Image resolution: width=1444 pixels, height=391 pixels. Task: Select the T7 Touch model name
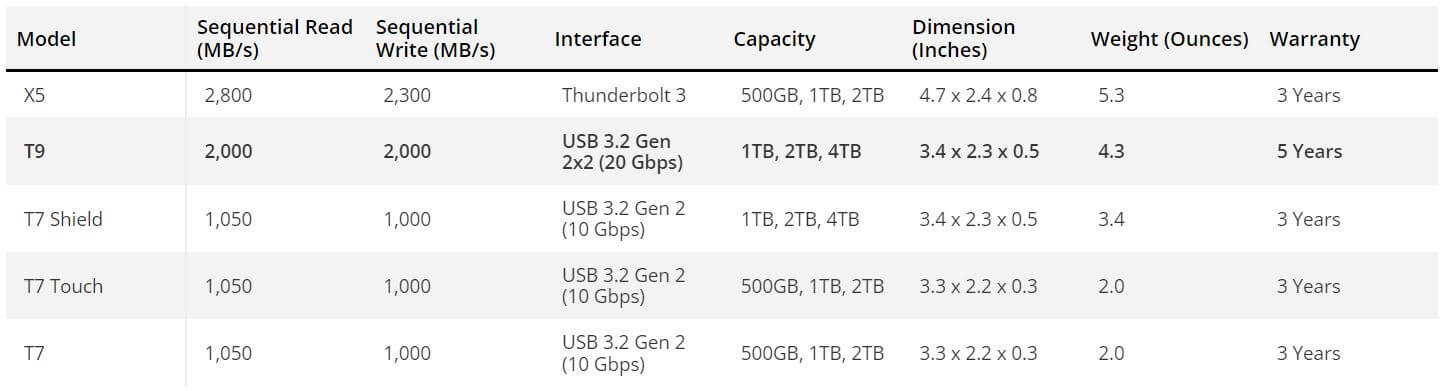coord(63,286)
